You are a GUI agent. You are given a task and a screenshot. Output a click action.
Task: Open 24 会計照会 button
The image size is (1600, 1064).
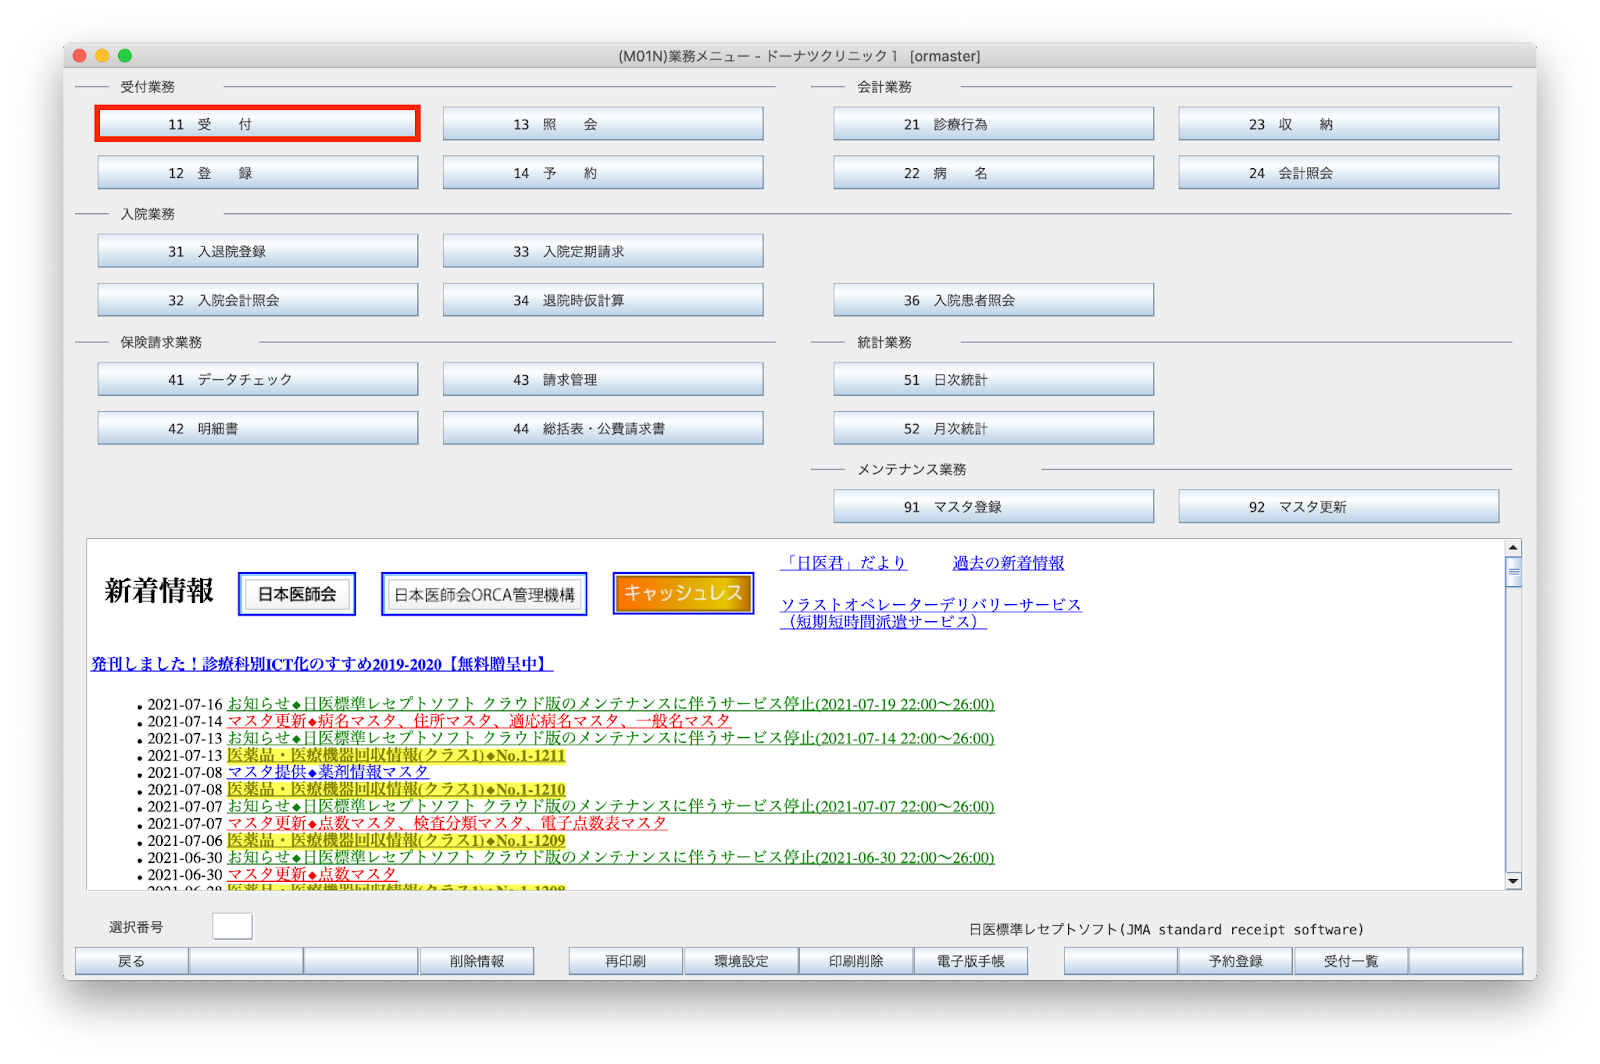point(1338,173)
